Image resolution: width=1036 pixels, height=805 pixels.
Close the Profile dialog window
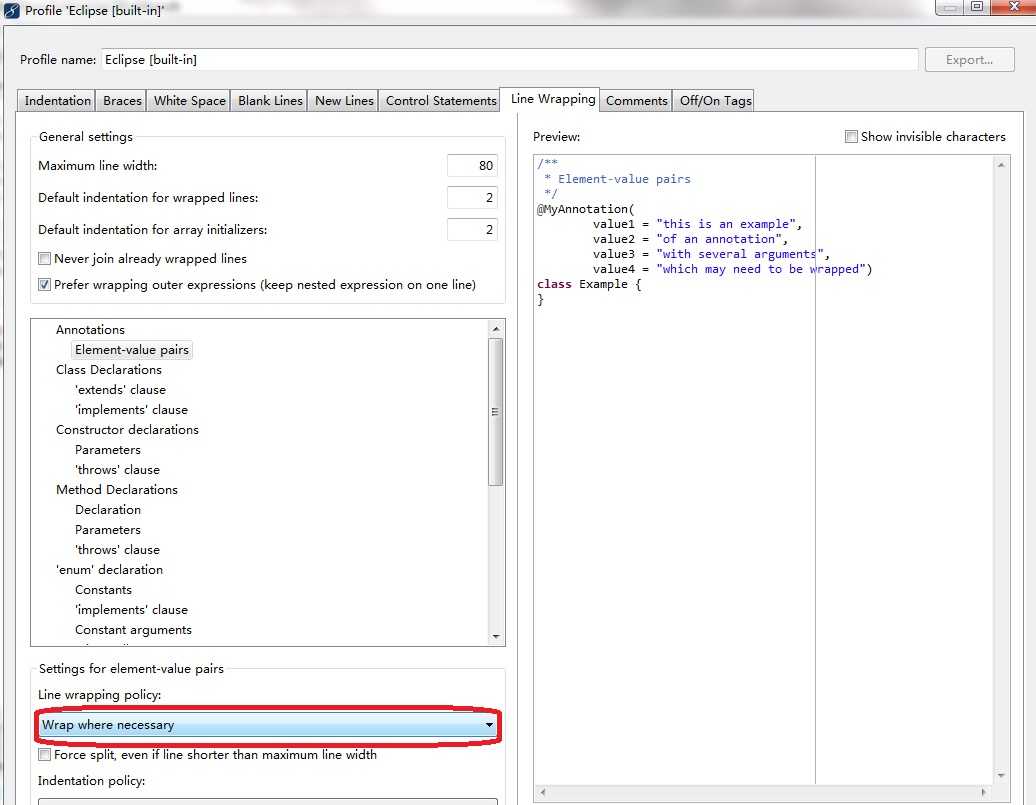1014,7
